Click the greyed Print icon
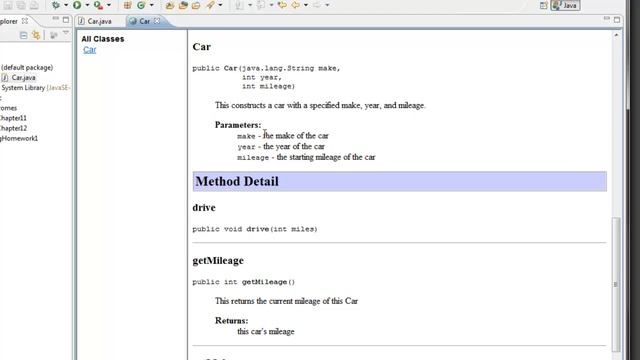The image size is (640, 360). pos(34,5)
